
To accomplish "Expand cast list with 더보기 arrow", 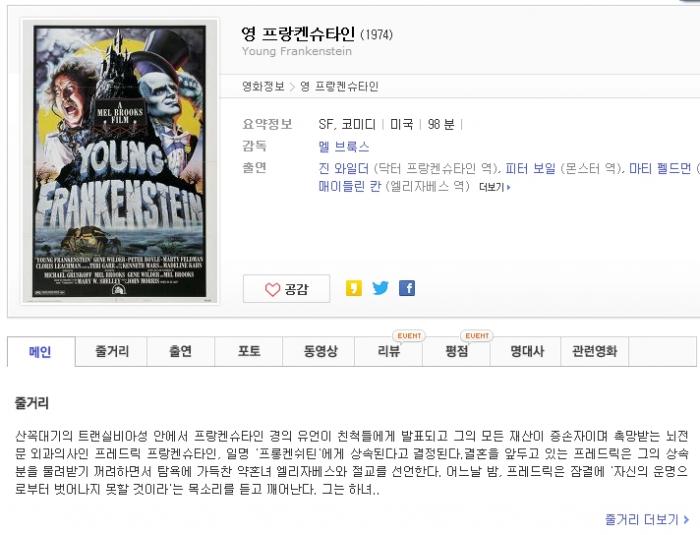I will 495,187.
